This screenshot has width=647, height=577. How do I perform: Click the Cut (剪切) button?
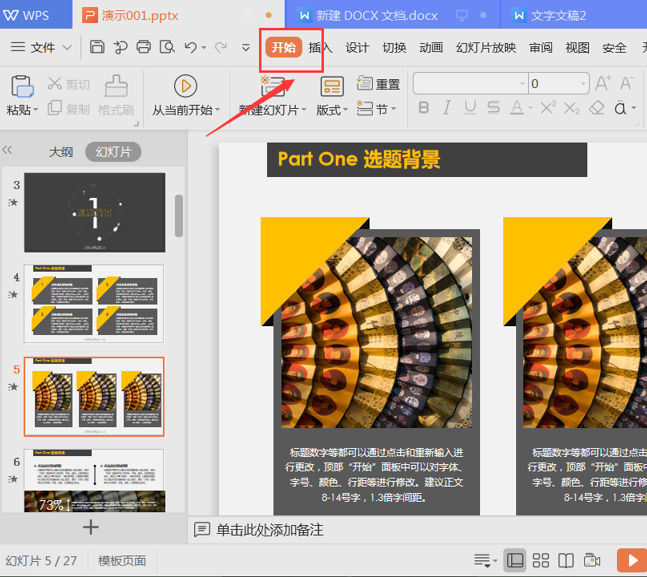pyautogui.click(x=68, y=84)
